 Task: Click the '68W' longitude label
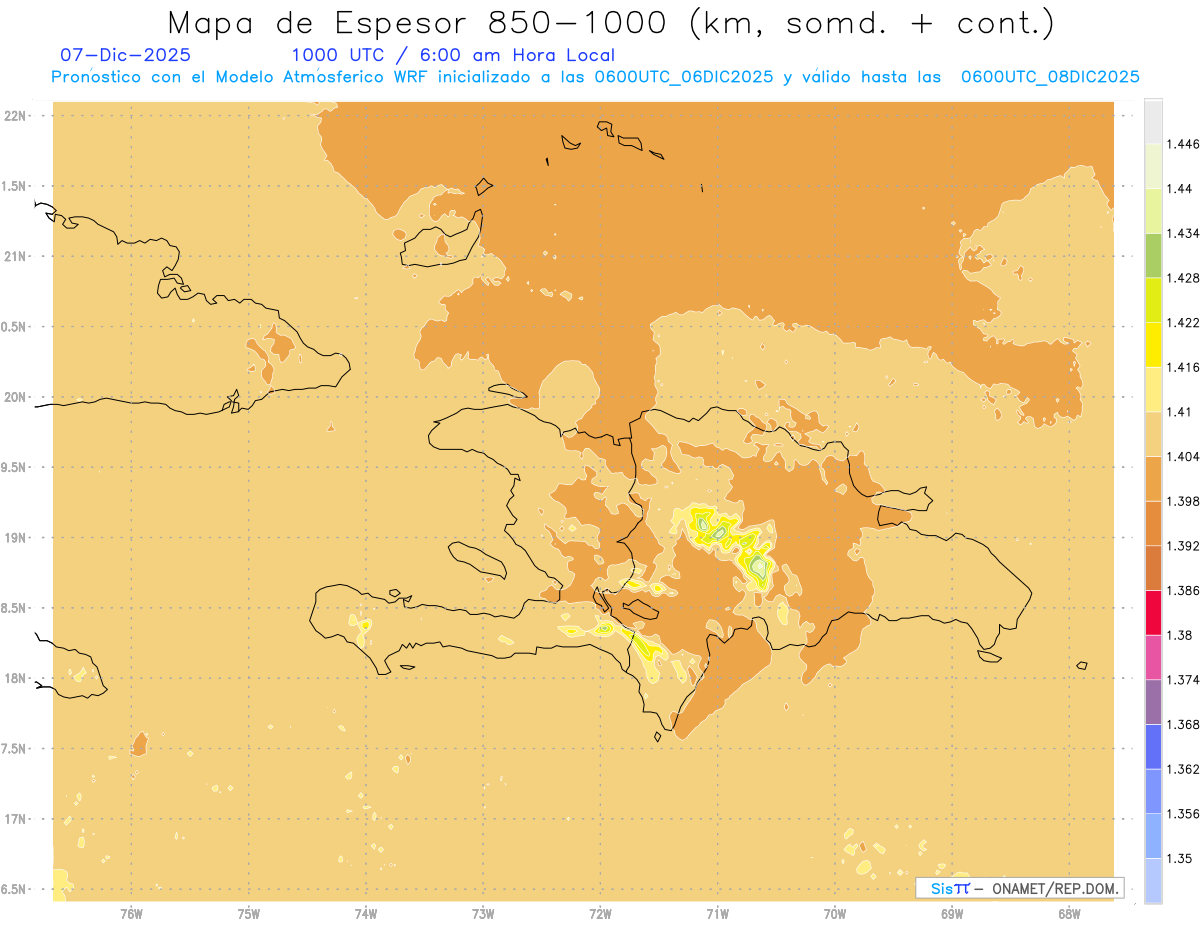point(1069,914)
